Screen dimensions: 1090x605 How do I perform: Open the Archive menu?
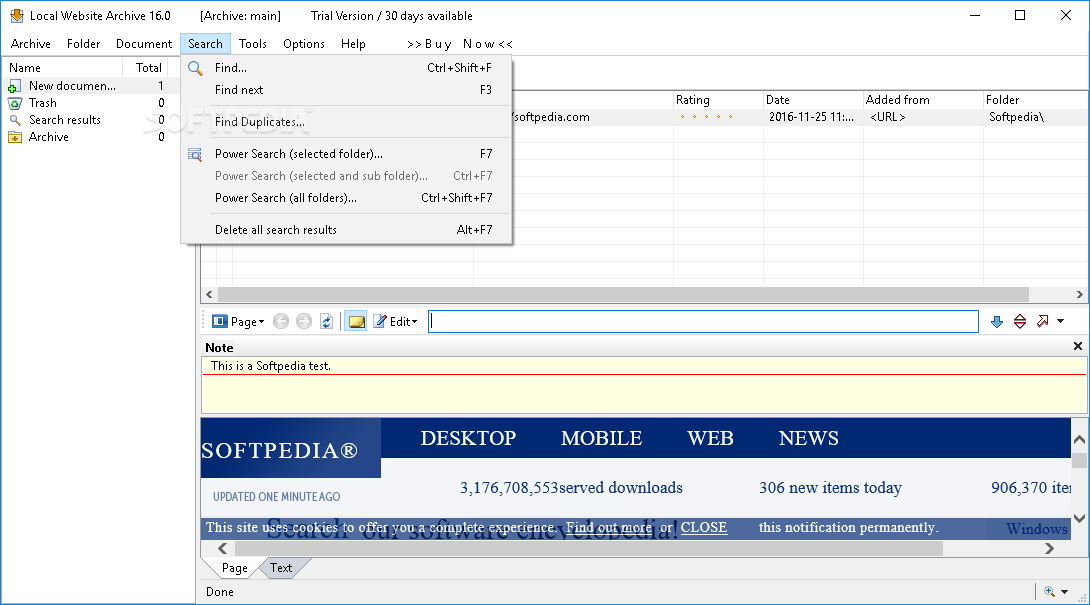(31, 44)
